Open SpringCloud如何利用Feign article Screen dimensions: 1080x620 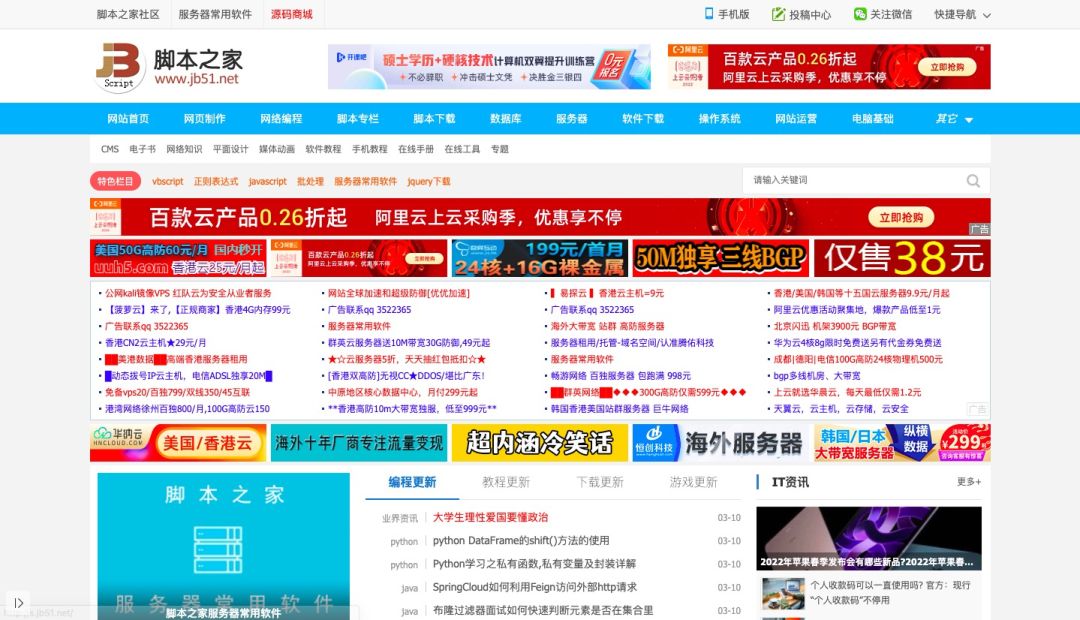pos(534,587)
